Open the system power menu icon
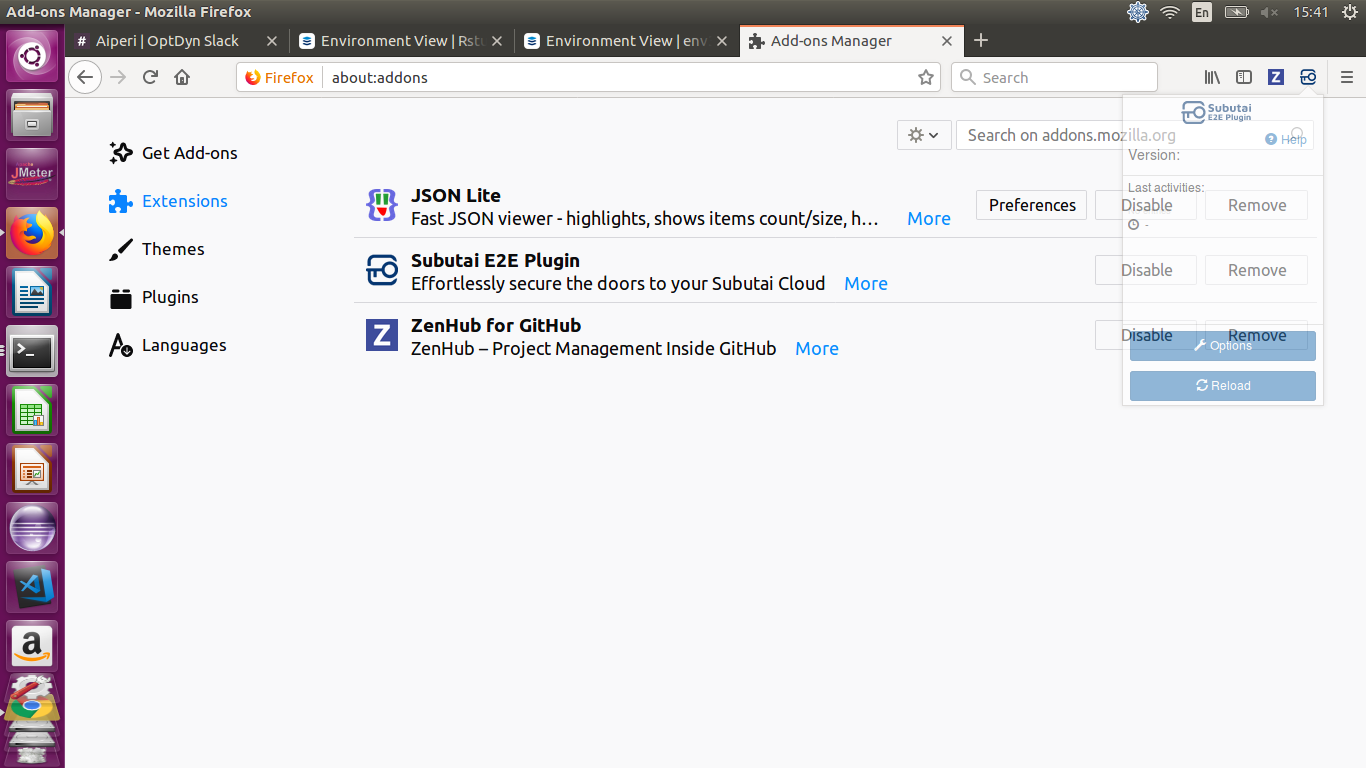The image size is (1366, 768). coord(1350,12)
